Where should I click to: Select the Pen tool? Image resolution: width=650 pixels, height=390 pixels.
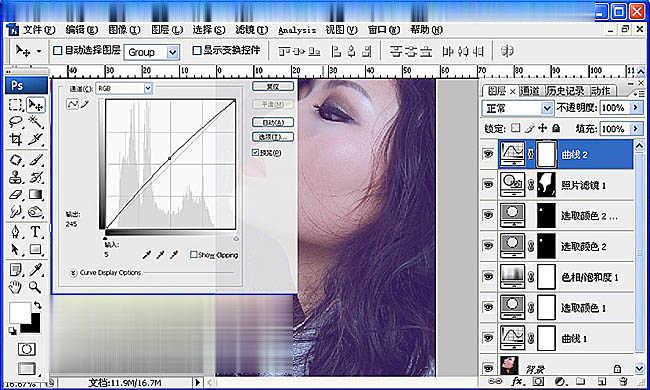16,232
